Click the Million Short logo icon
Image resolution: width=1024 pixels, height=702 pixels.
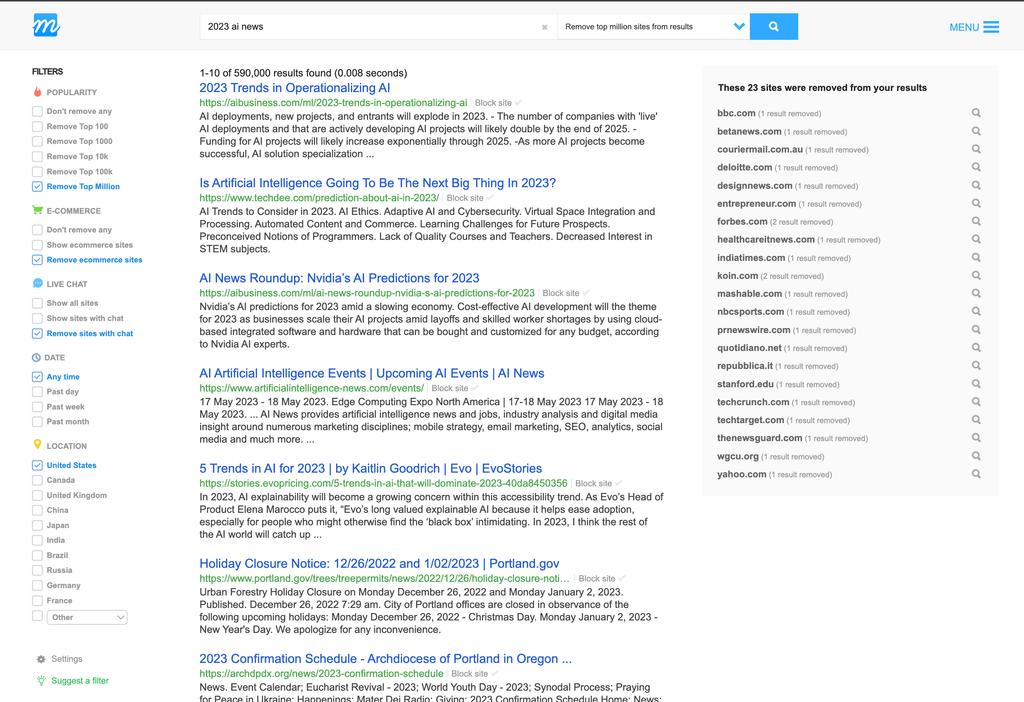[46, 25]
